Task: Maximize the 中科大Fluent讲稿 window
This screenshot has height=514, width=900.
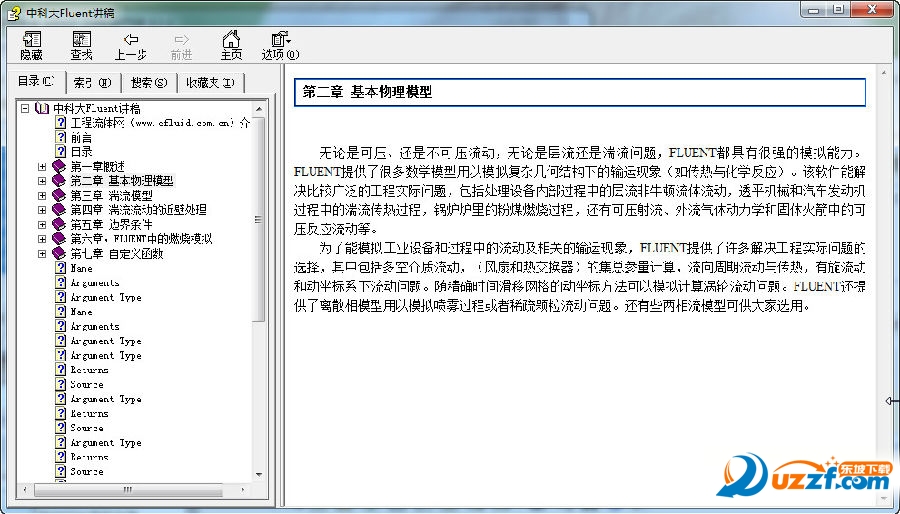Action: [x=839, y=9]
